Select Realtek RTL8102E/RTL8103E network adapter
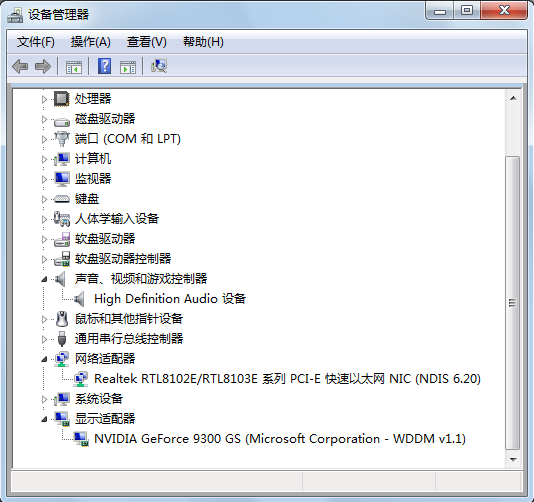This screenshot has height=502, width=534. 287,379
